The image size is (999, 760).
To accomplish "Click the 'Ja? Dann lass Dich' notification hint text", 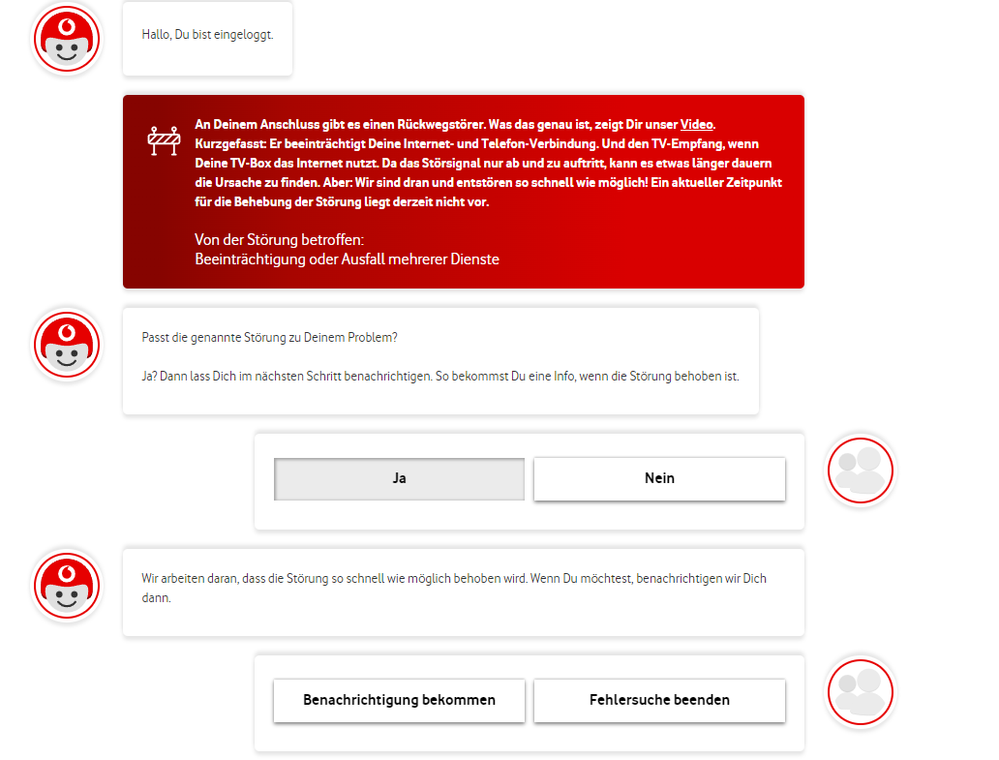I will point(440,376).
